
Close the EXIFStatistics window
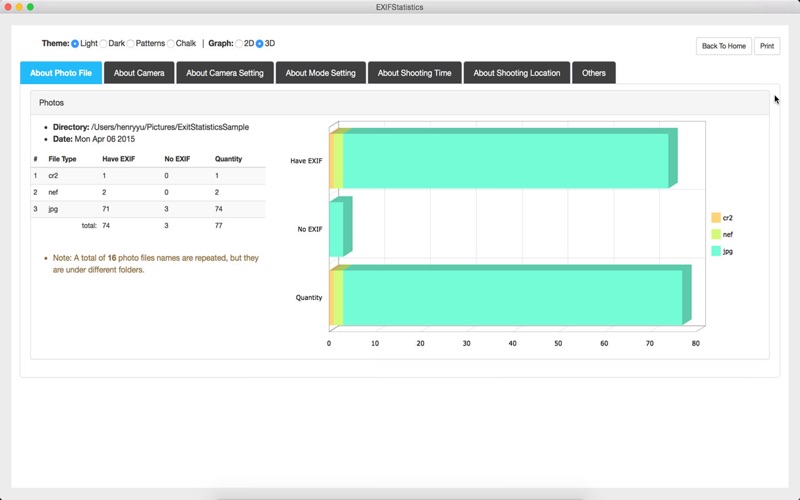[8, 7]
